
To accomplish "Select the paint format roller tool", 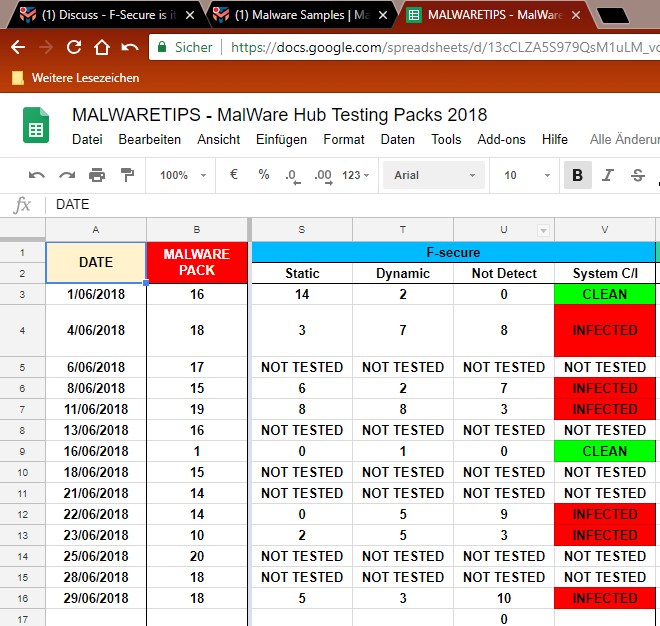I will (x=127, y=175).
